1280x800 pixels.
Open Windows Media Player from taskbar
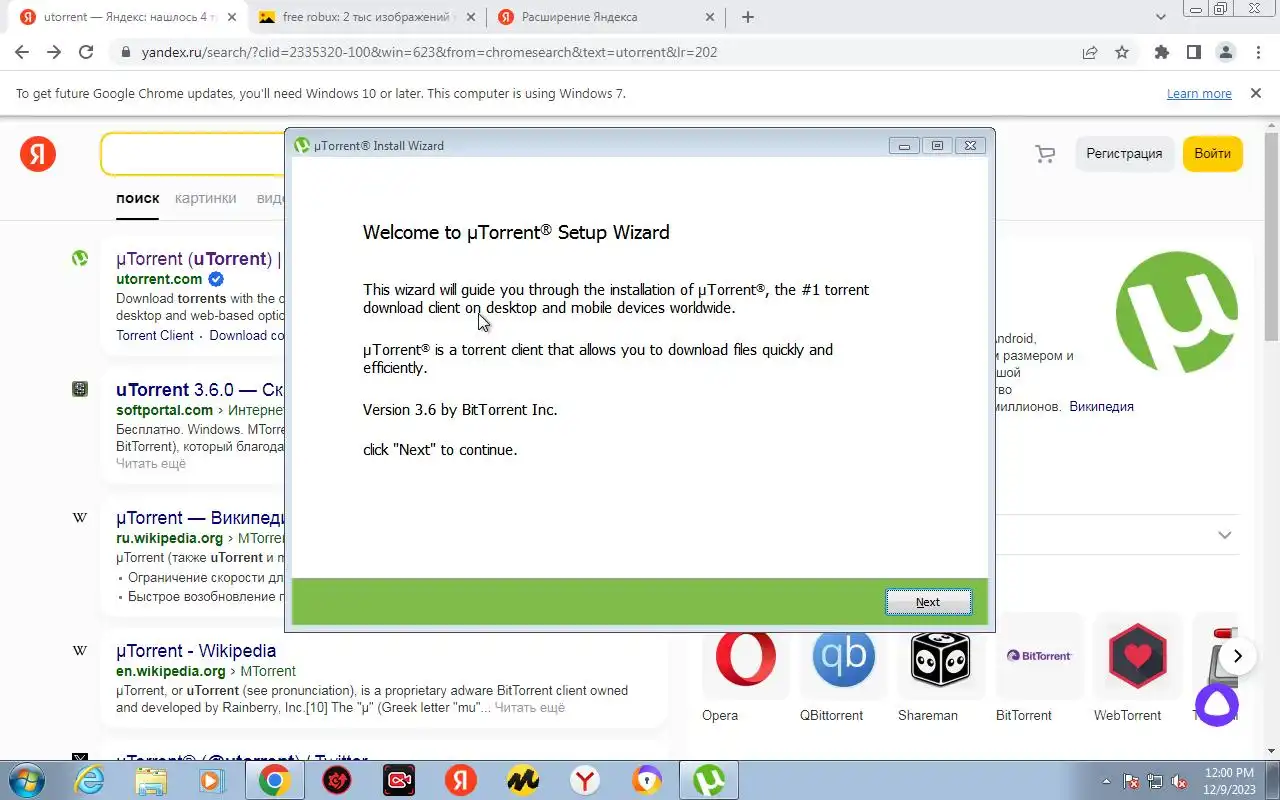tap(213, 781)
